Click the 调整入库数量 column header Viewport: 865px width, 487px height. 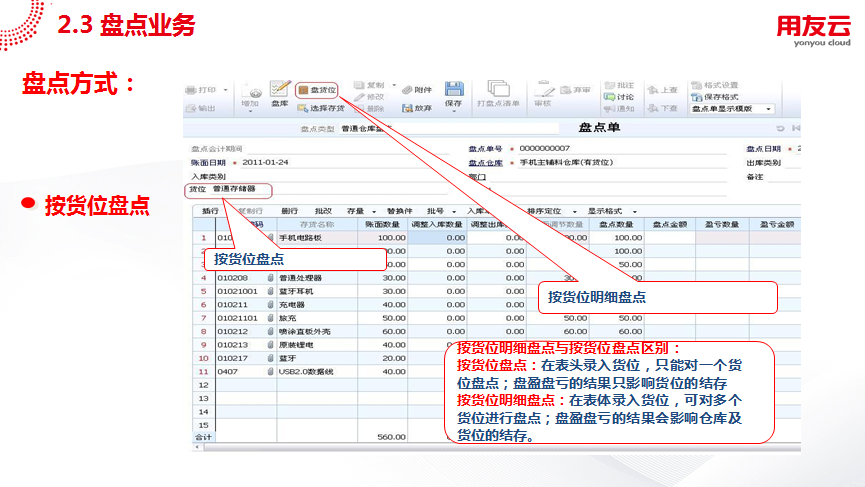437,224
